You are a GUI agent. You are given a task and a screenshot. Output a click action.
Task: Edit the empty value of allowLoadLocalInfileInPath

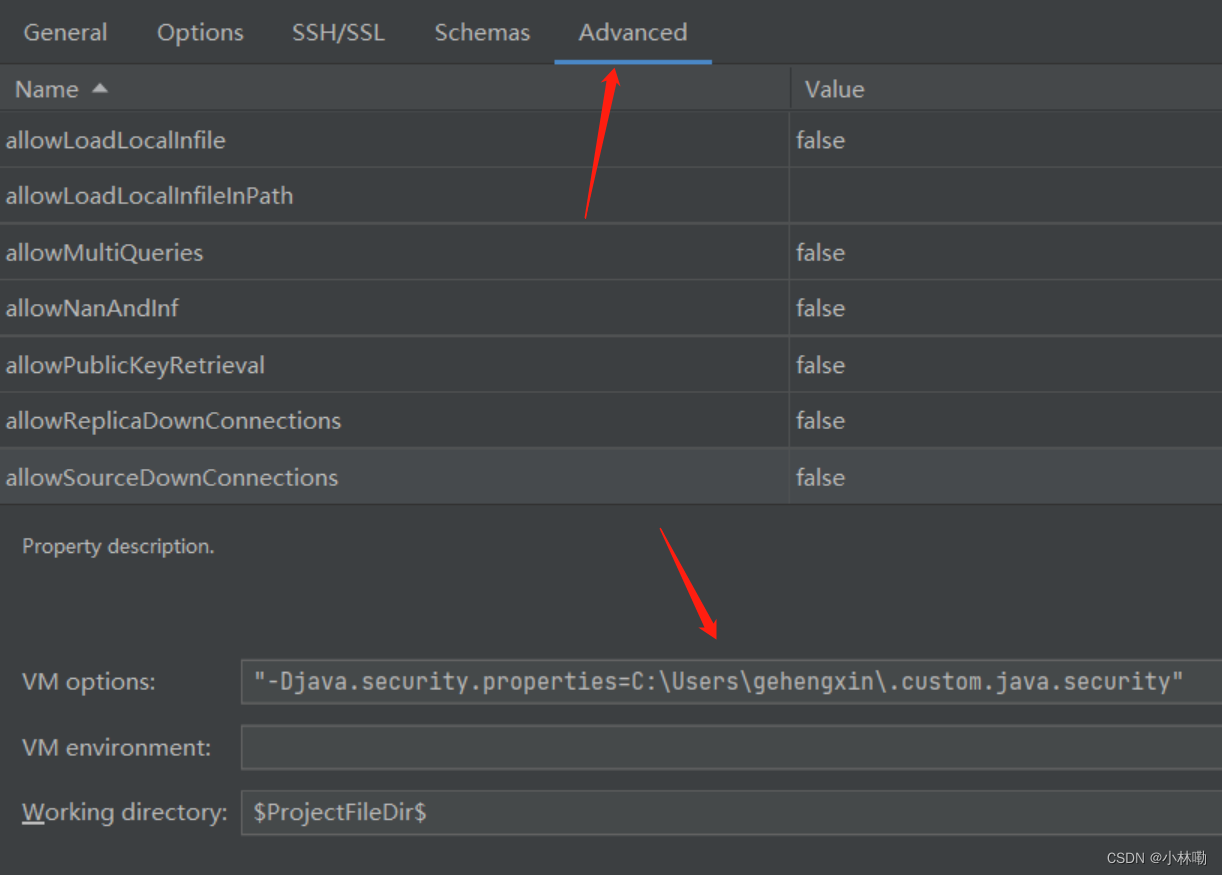click(x=1006, y=196)
